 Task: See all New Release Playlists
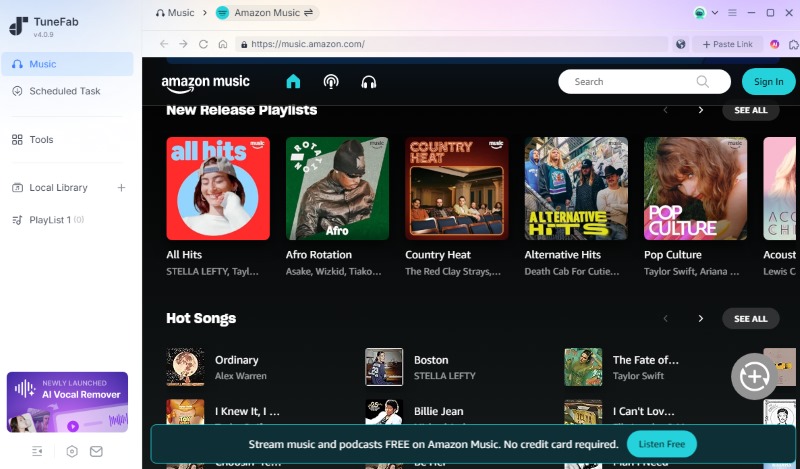coord(751,110)
